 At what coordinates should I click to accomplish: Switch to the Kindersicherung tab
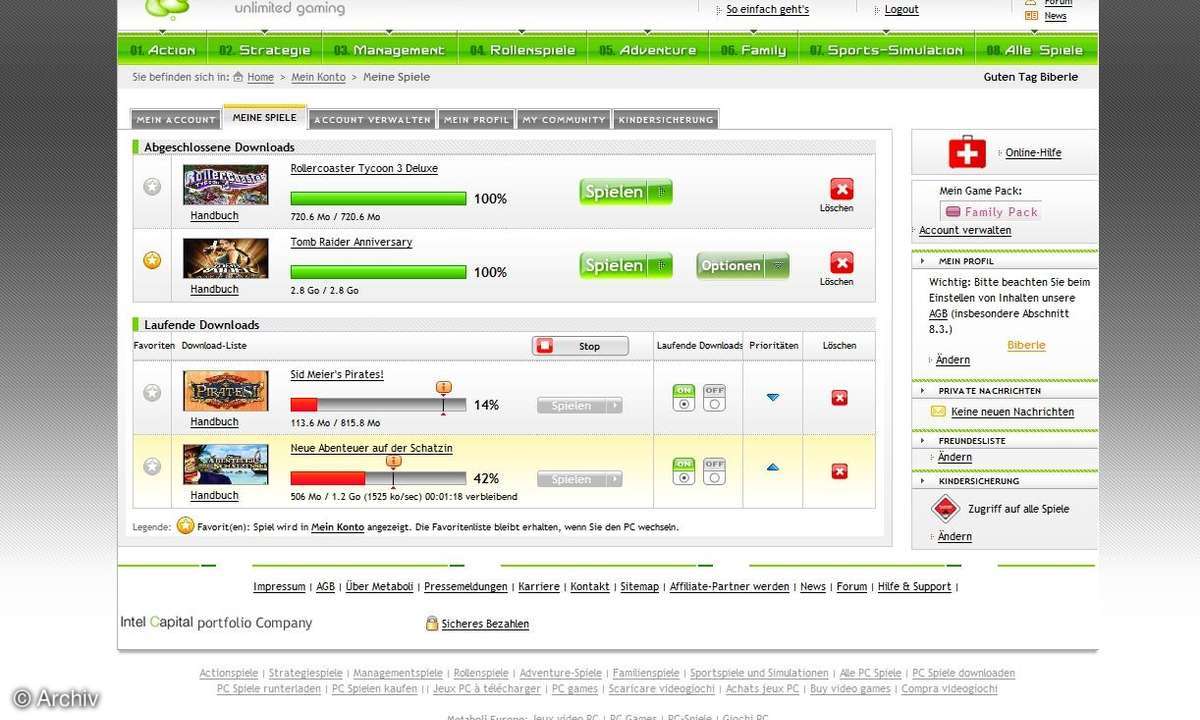point(666,119)
